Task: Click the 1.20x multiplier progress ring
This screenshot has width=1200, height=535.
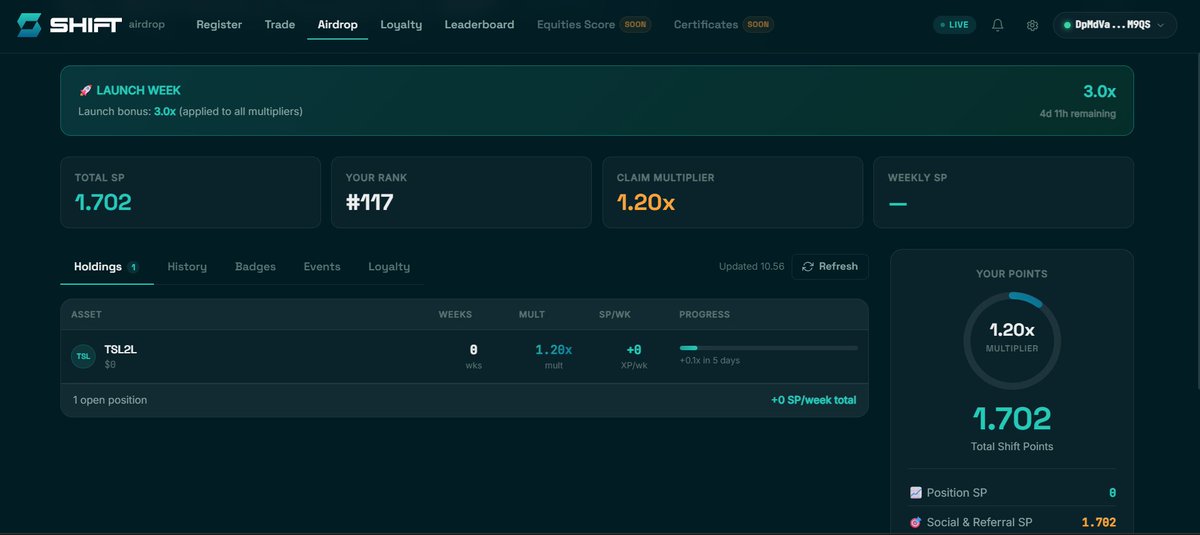Action: (x=1012, y=341)
